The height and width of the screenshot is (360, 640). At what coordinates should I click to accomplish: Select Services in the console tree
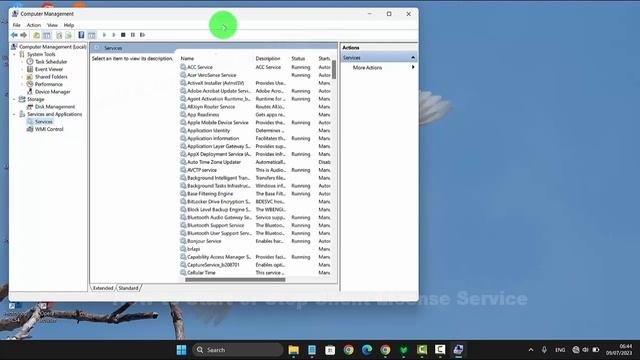click(x=44, y=122)
